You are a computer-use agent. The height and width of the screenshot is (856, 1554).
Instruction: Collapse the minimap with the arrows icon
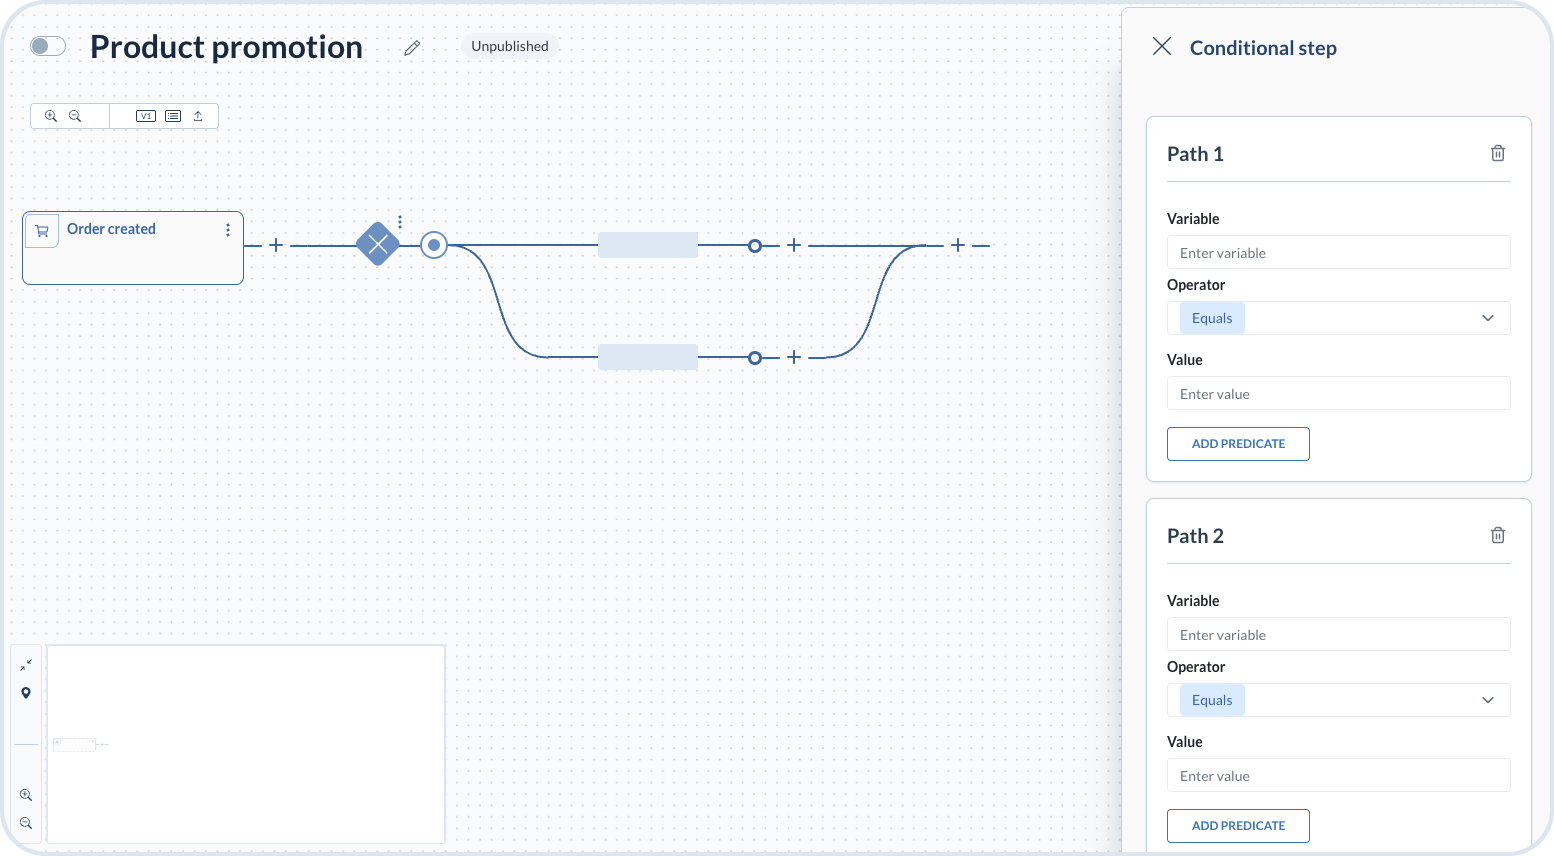coord(26,665)
